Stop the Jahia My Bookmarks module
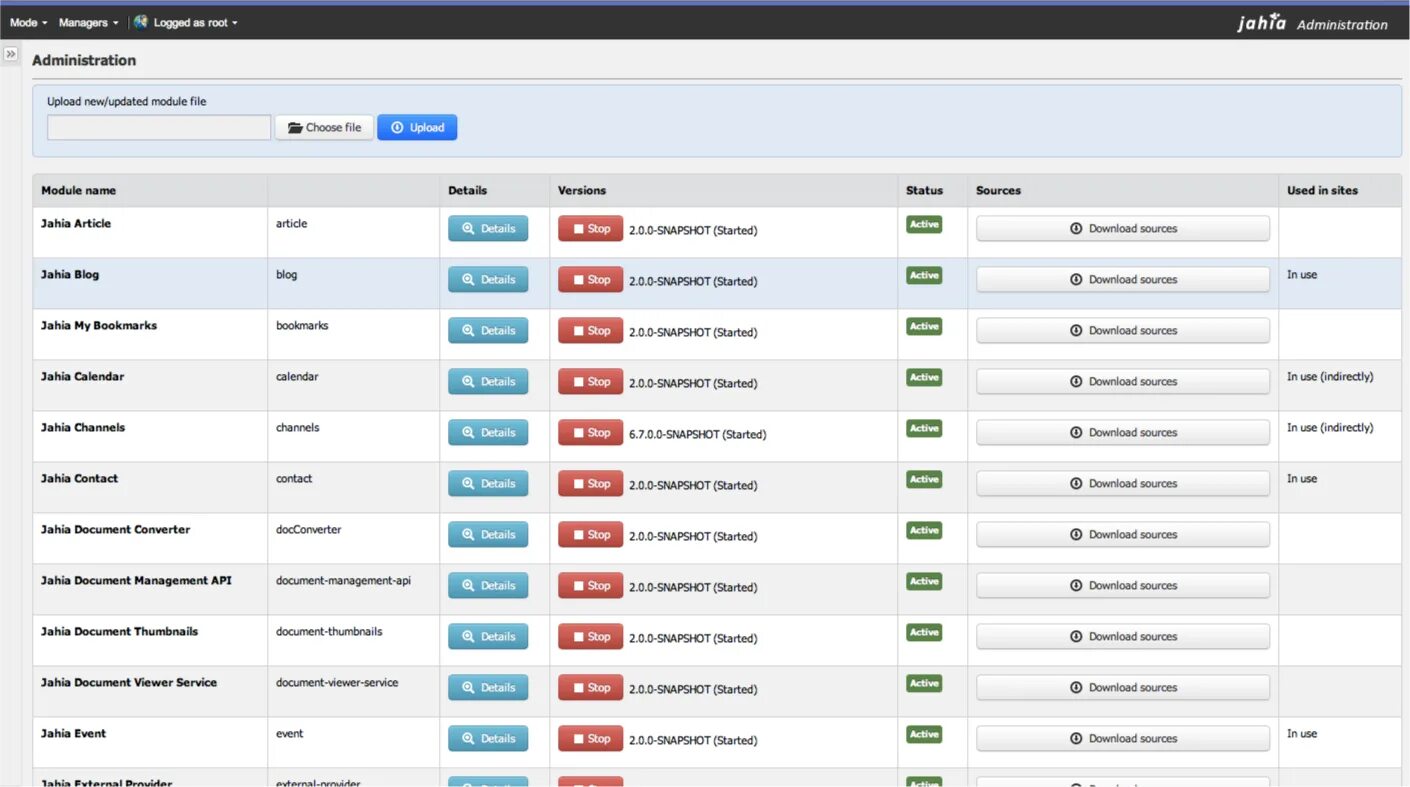Screen dimensions: 1410x787 click(590, 330)
